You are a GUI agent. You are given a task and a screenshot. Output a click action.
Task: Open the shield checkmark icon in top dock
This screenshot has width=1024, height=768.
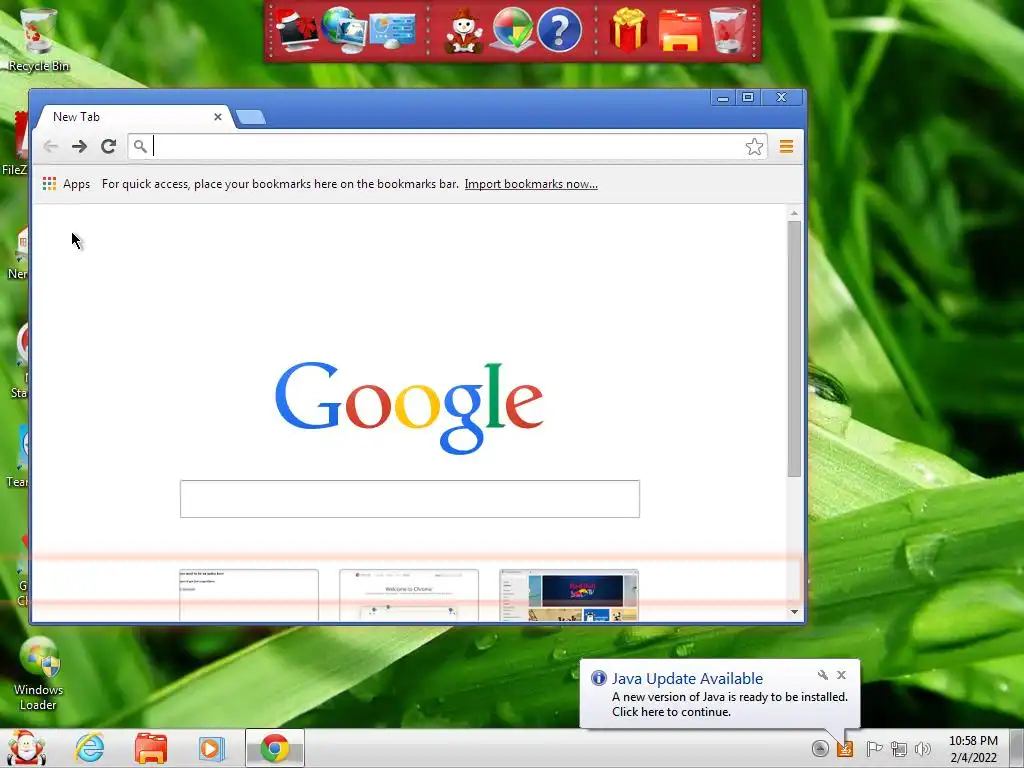512,30
